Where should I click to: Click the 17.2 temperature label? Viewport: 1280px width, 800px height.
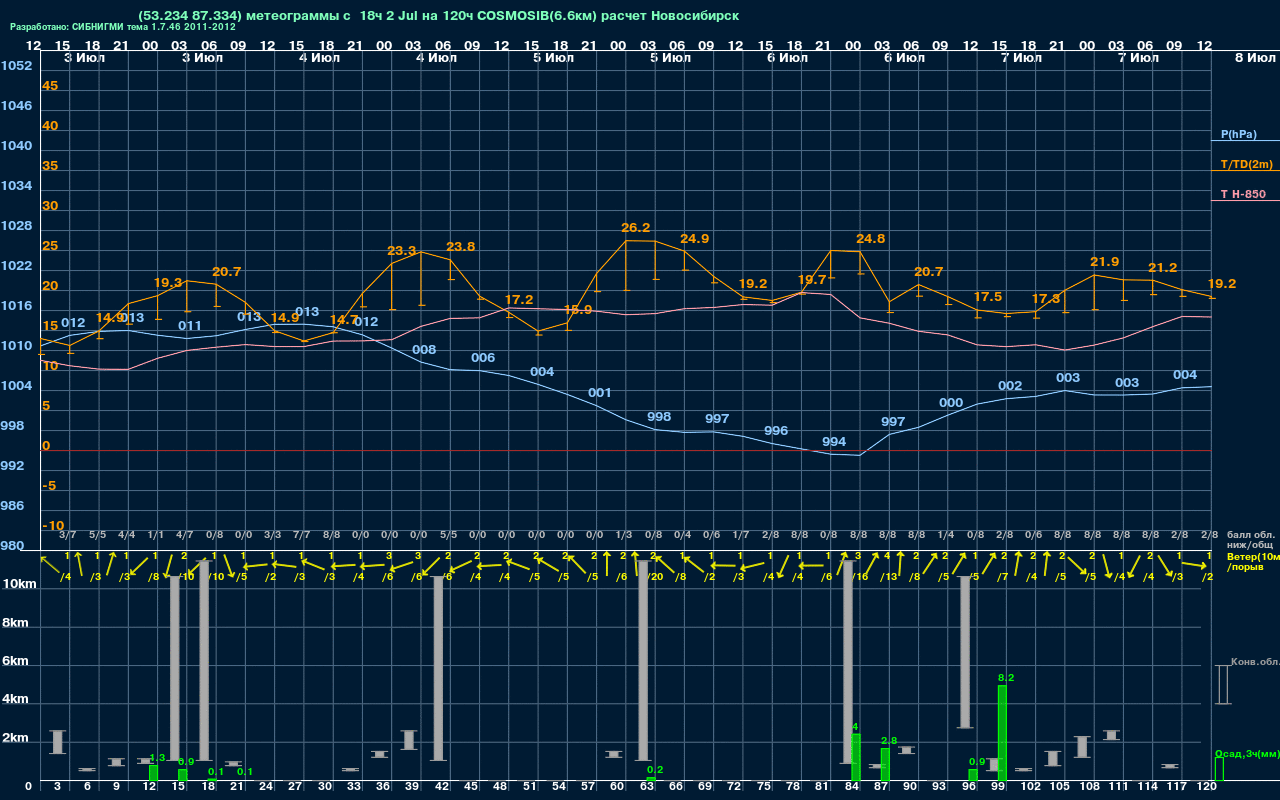[x=519, y=300]
